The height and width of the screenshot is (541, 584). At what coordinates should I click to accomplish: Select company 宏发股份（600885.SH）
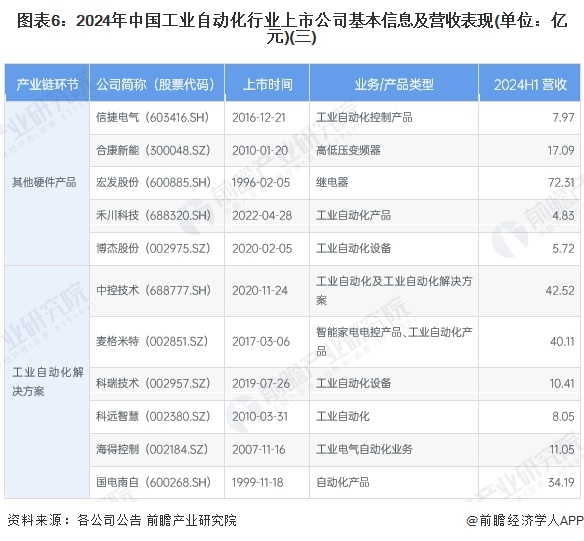[x=153, y=182]
